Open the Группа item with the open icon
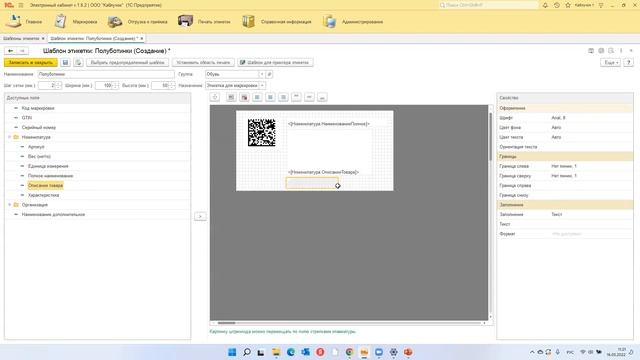The height and width of the screenshot is (360, 640). click(x=269, y=74)
